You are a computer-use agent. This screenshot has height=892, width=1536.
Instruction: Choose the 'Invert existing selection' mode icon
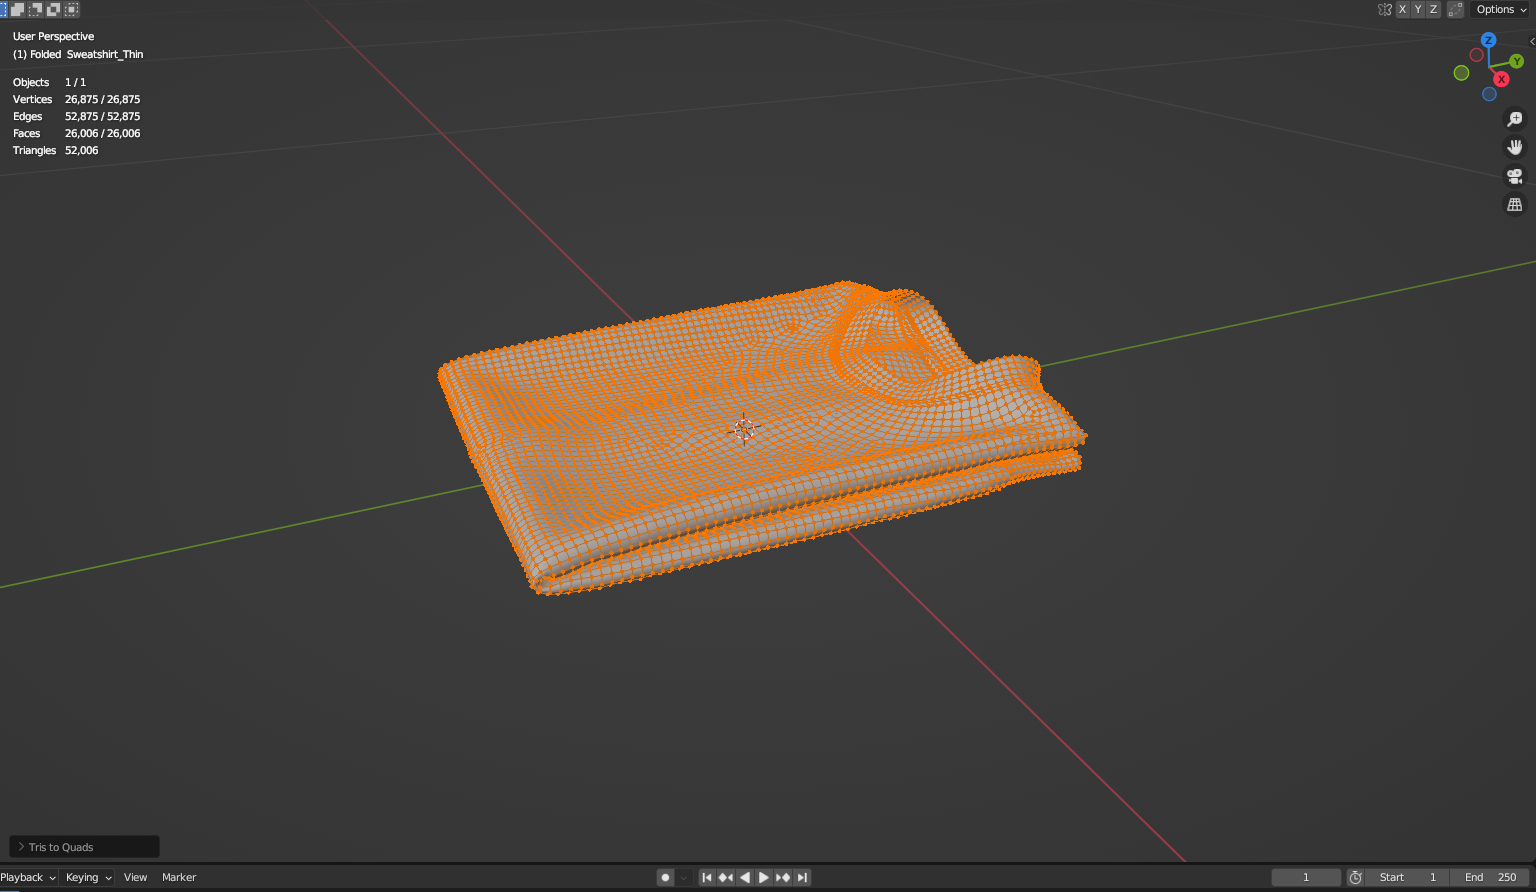point(53,9)
